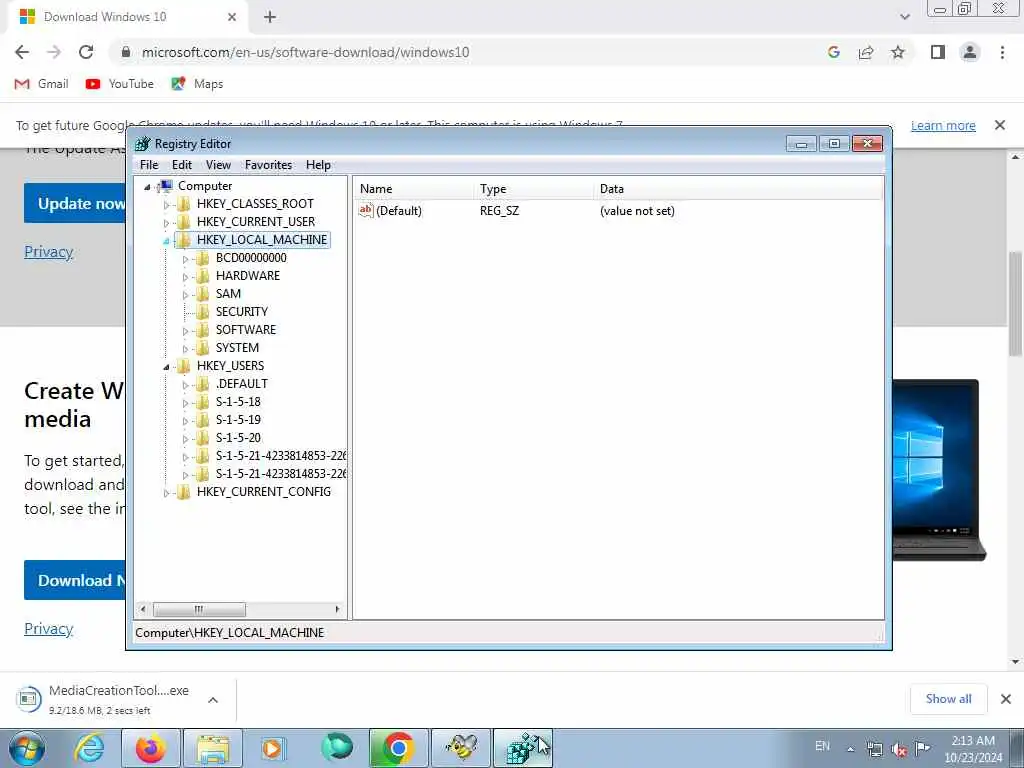
Task: Expand the BCD00000000 subkey
Action: 185,259
